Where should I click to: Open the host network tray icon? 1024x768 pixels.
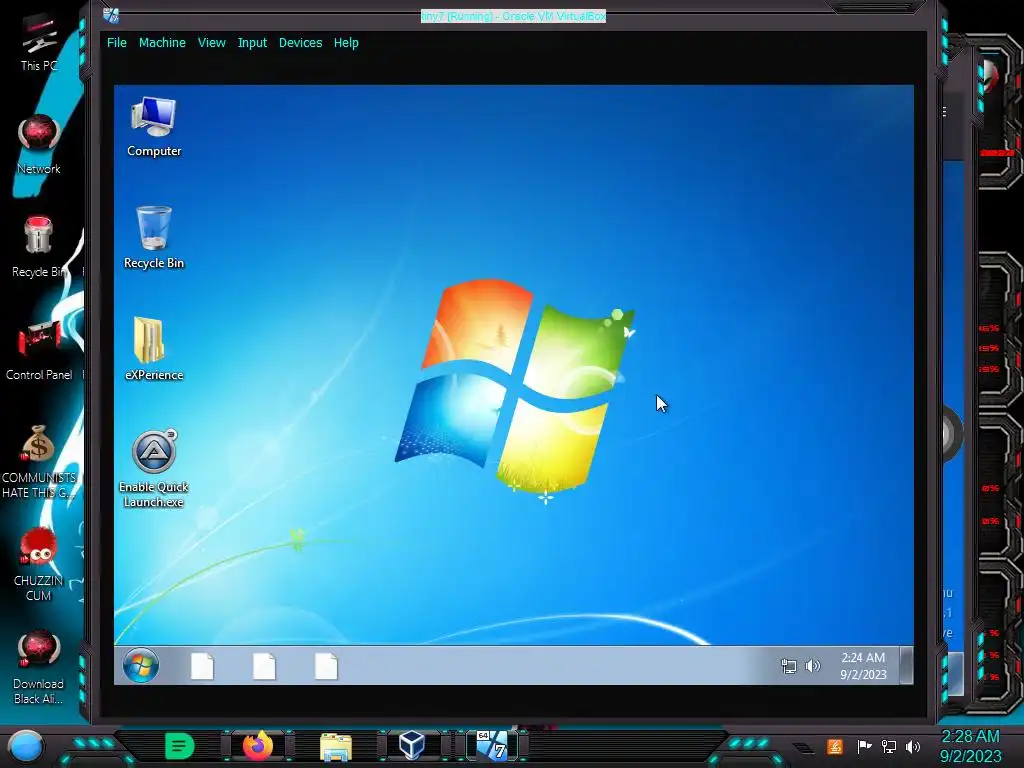(889, 746)
